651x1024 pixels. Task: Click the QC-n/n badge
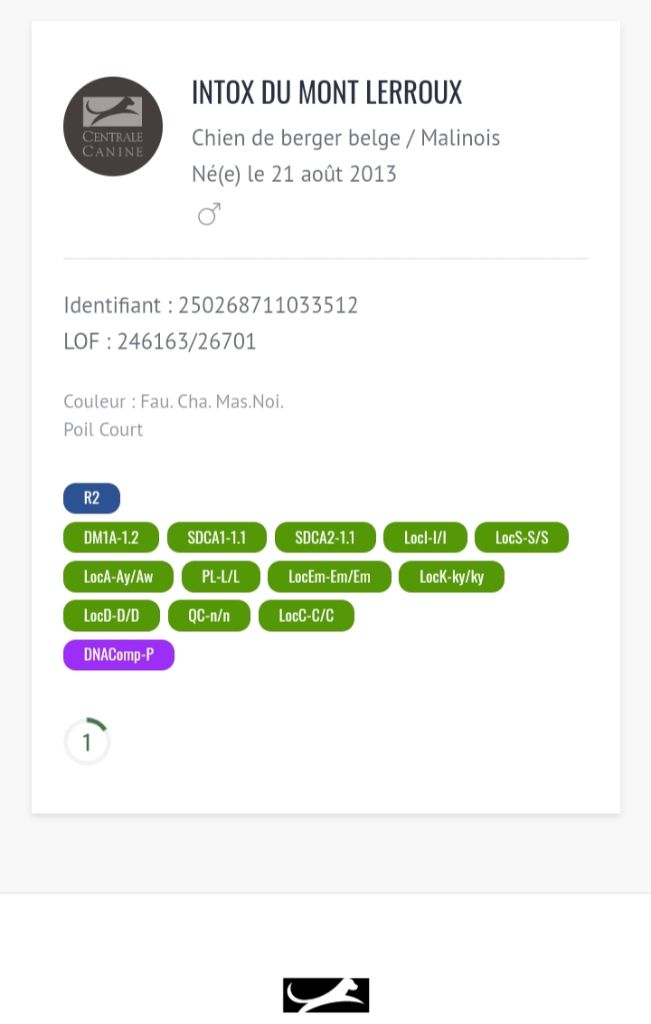208,615
